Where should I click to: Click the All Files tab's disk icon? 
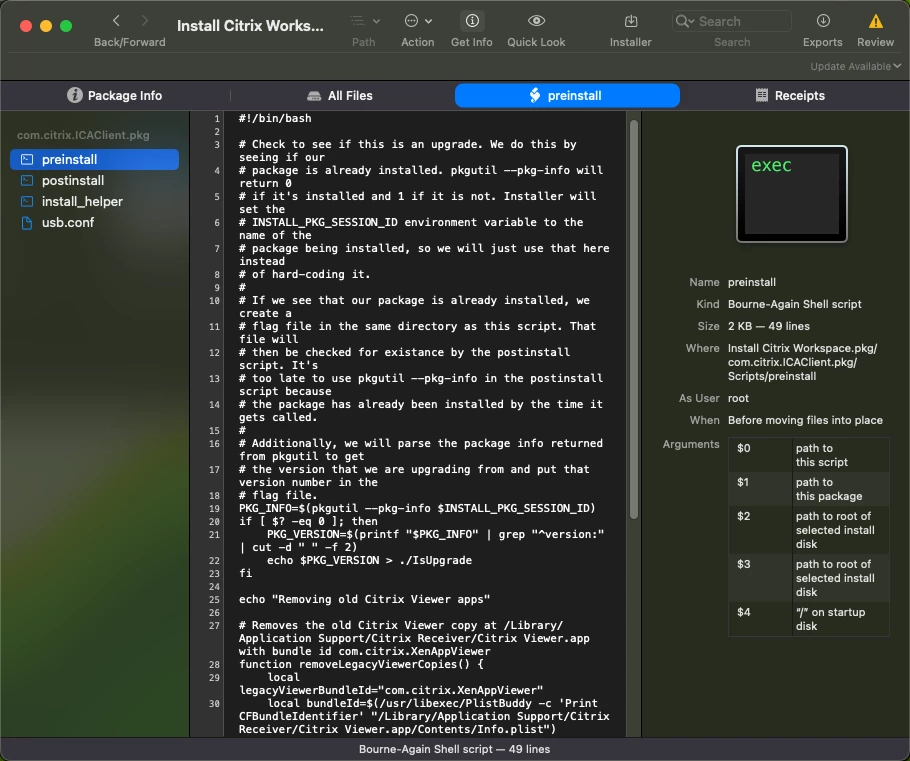tap(314, 96)
